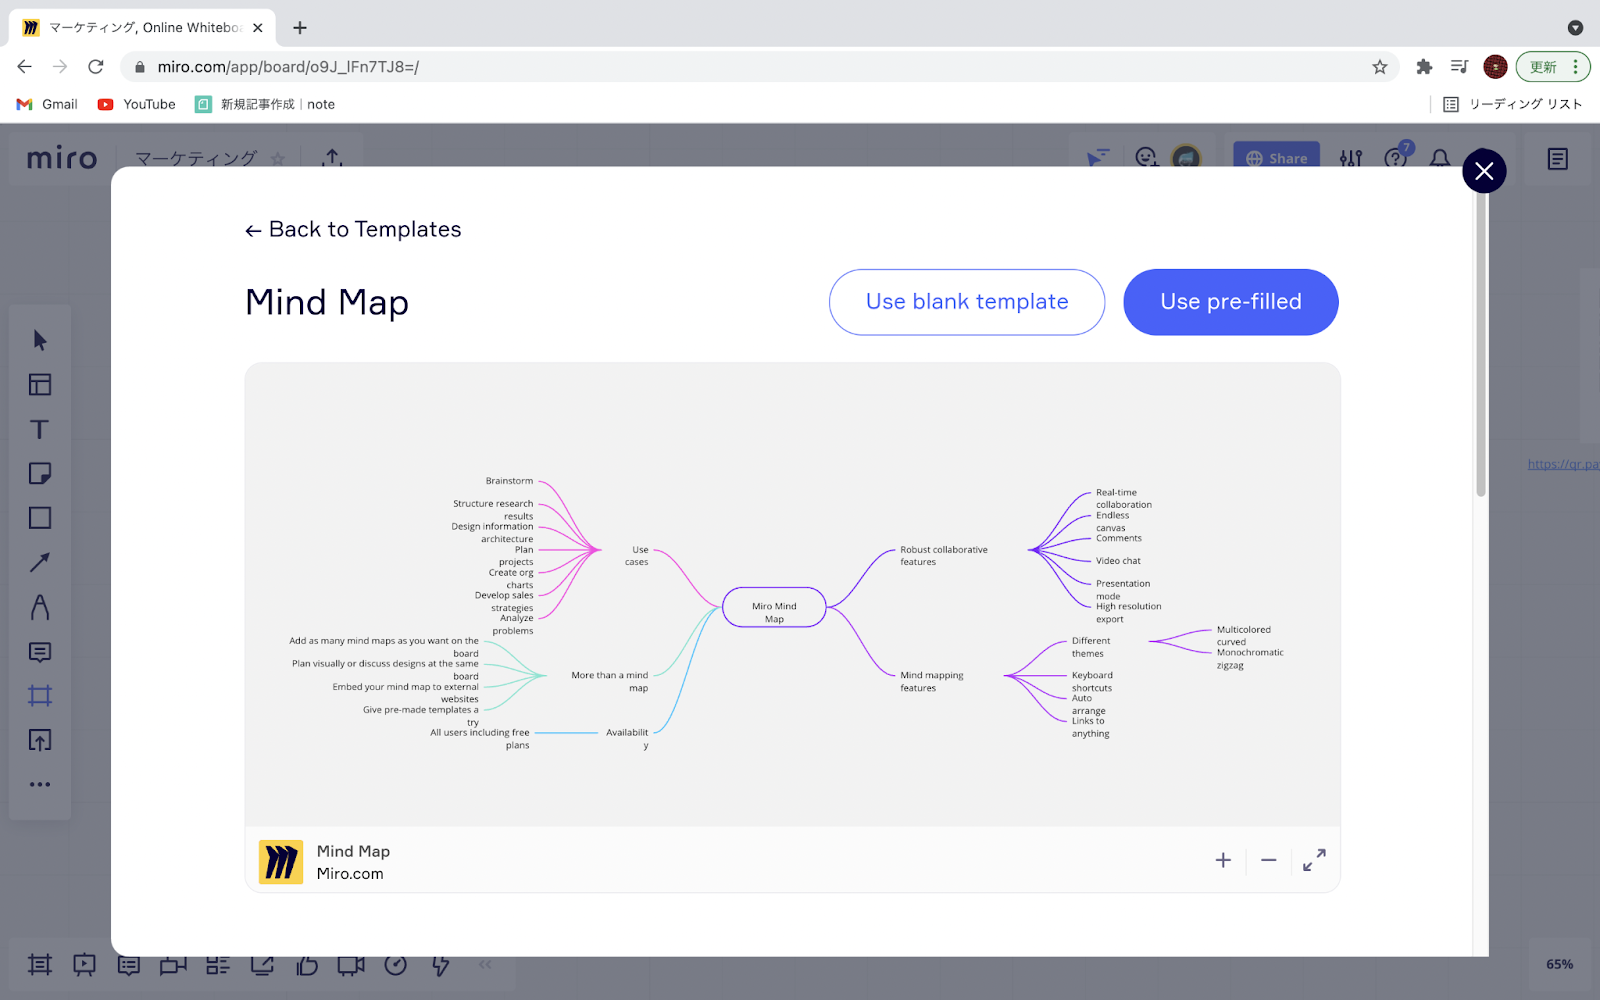Image resolution: width=1600 pixels, height=1000 pixels.
Task: Open the Cards list in bottom toolbar
Action: [x=218, y=965]
